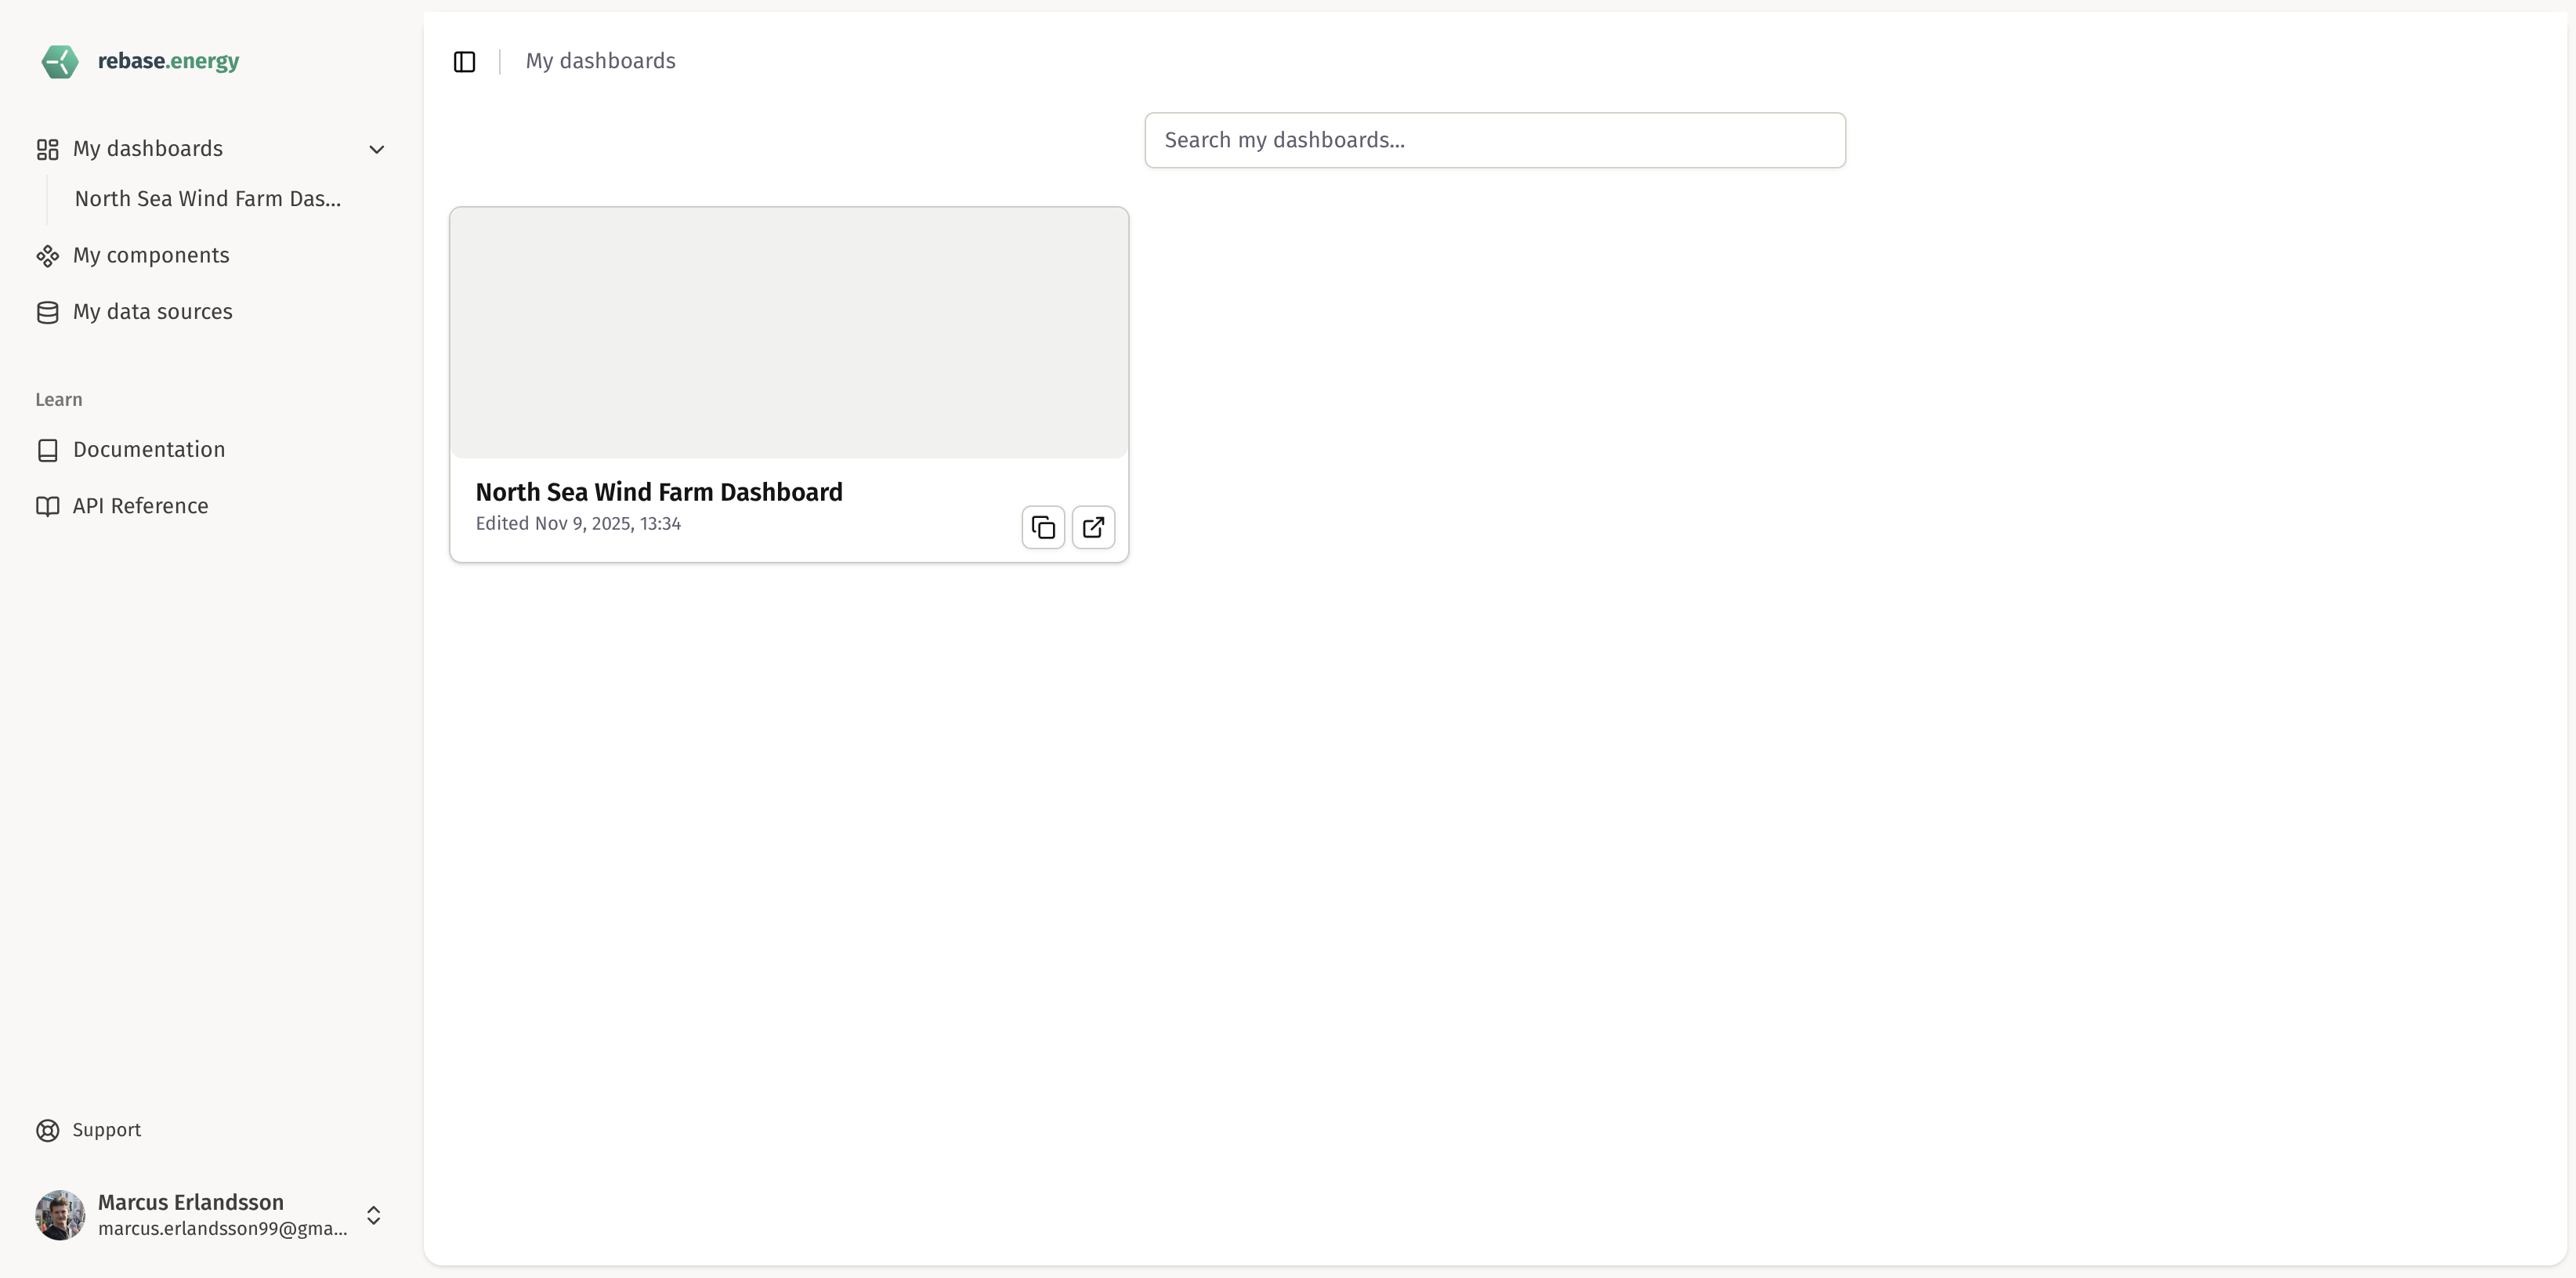The width and height of the screenshot is (2576, 1278).
Task: Click the My dashboards grid icon
Action: tap(47, 148)
